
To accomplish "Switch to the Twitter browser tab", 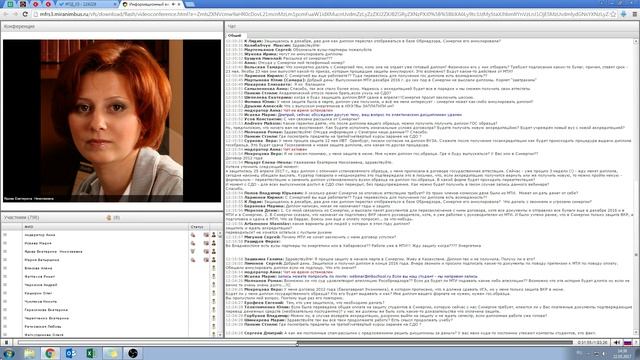I will [87, 4].
